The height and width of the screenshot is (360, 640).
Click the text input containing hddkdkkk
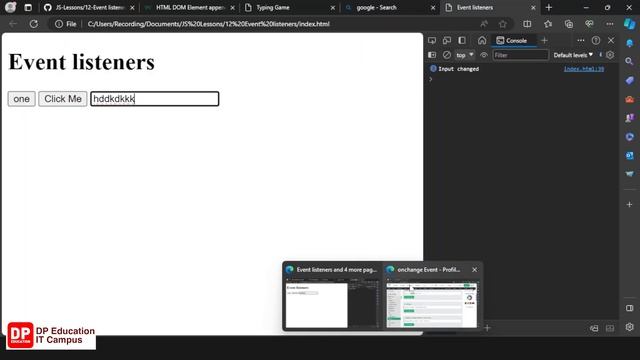[155, 99]
